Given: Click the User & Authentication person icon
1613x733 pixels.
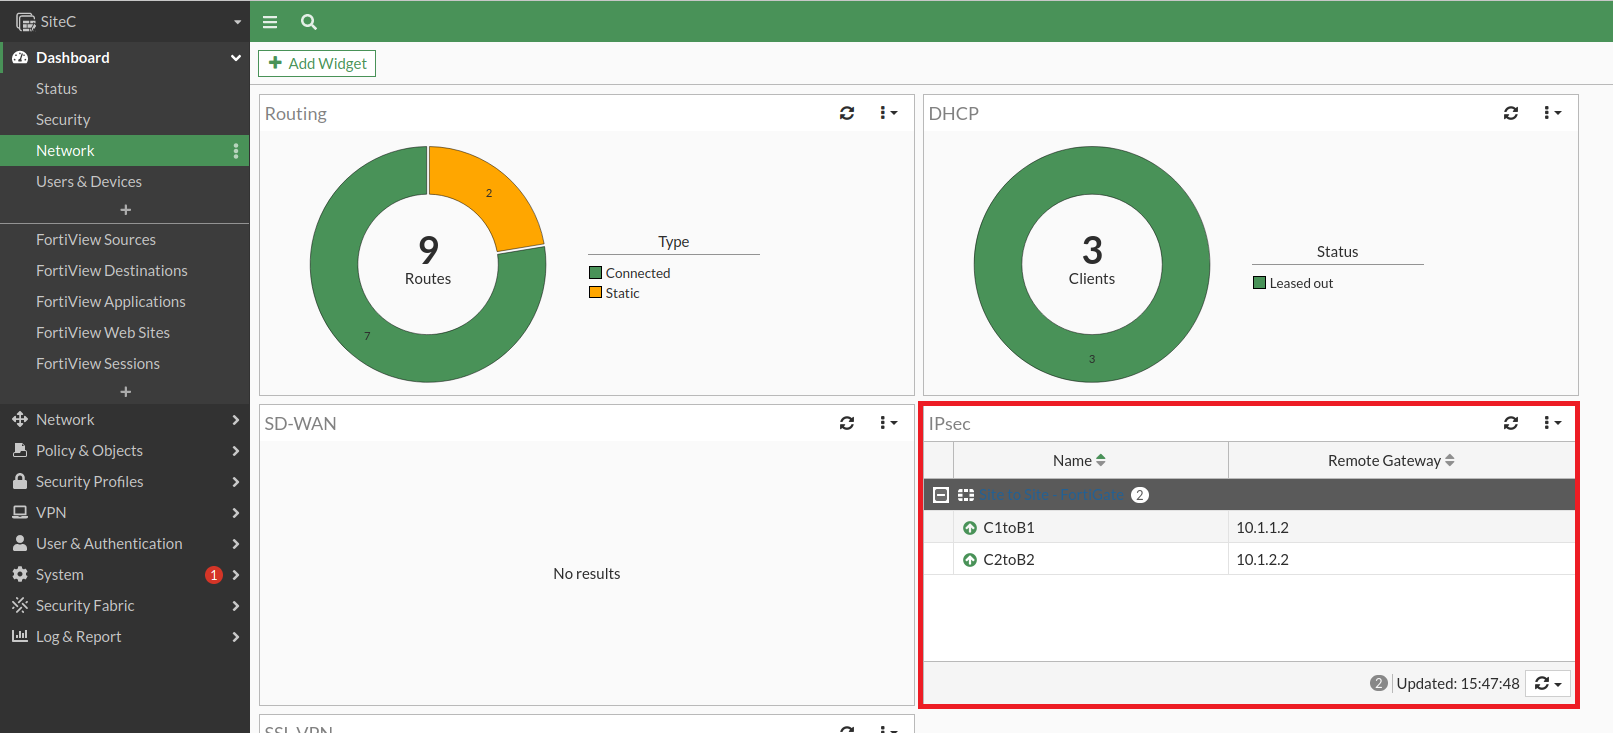Looking at the screenshot, I should pos(20,544).
